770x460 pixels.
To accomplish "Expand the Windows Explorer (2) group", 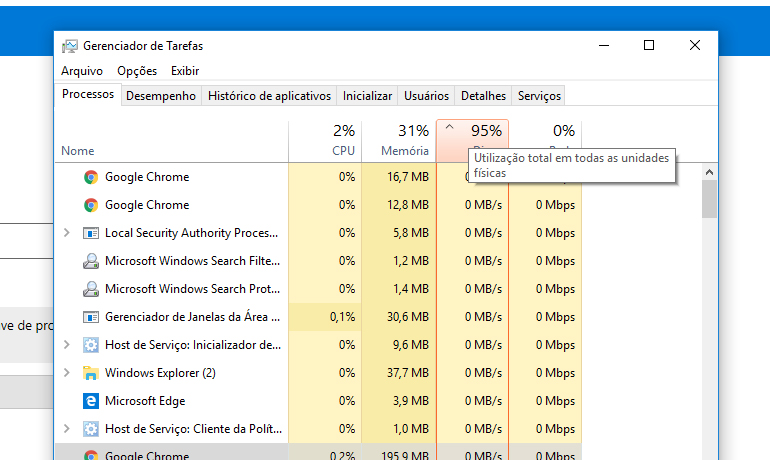I will tap(67, 373).
